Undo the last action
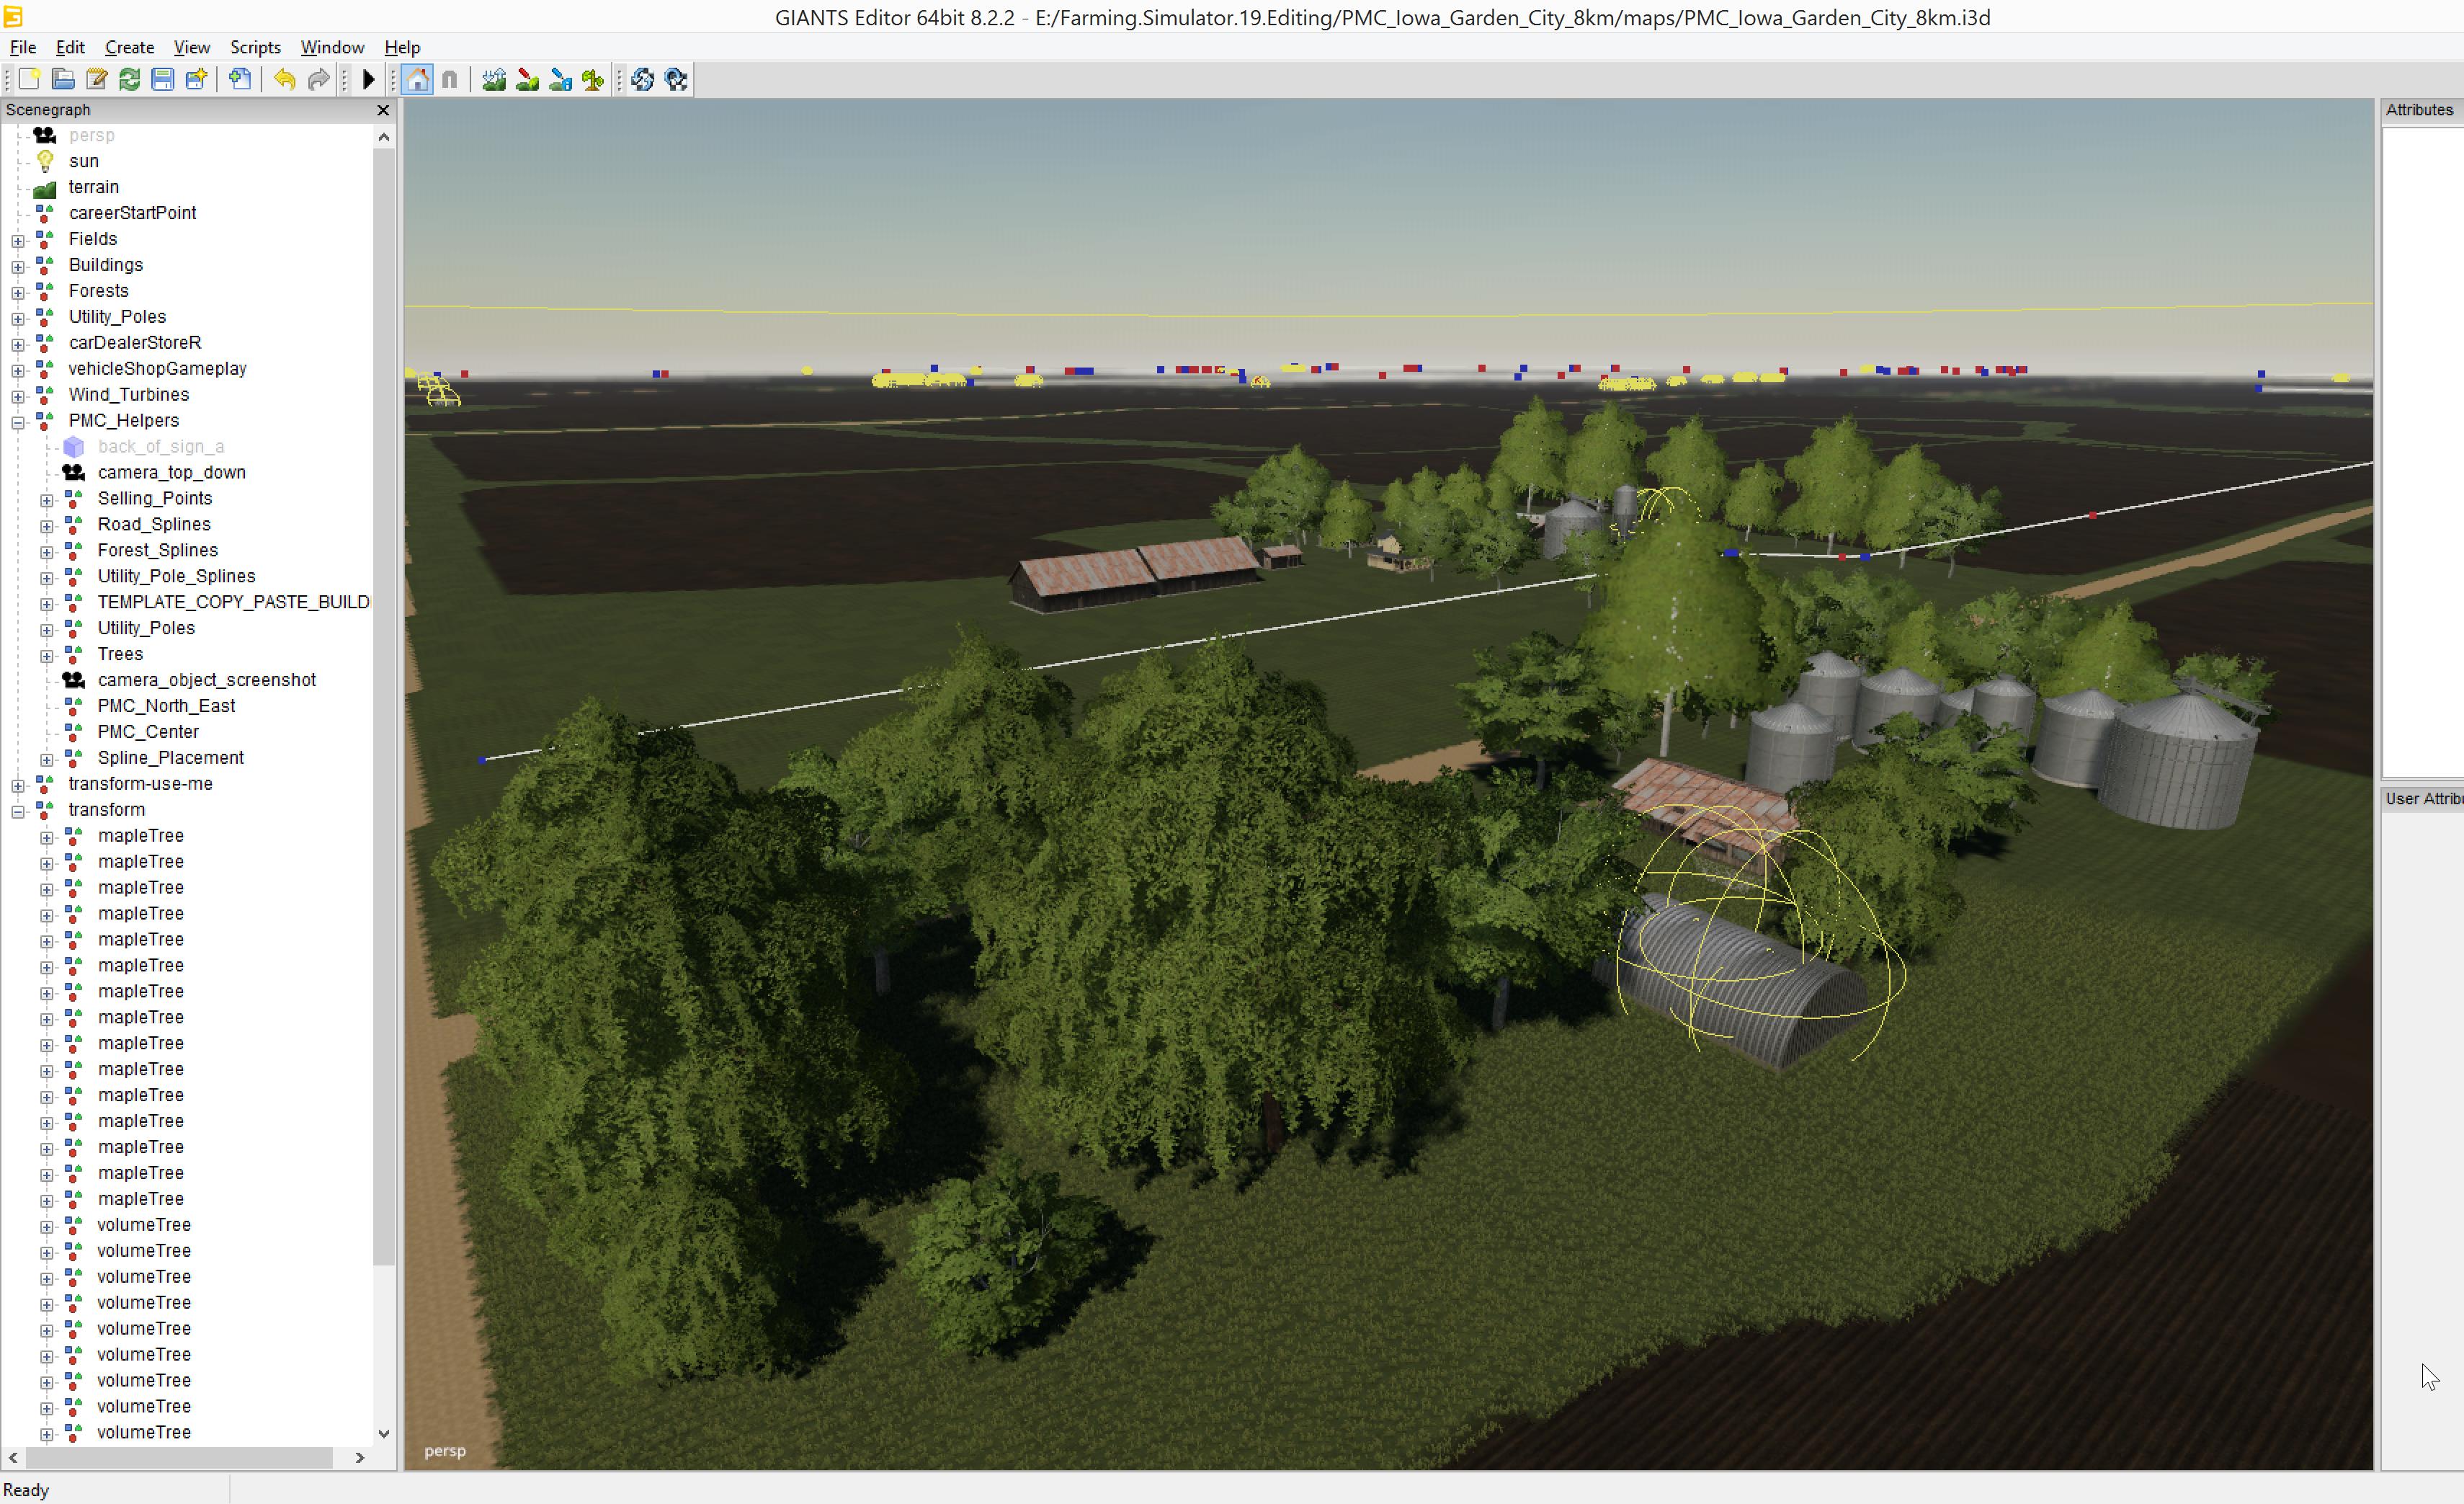 pyautogui.click(x=285, y=80)
